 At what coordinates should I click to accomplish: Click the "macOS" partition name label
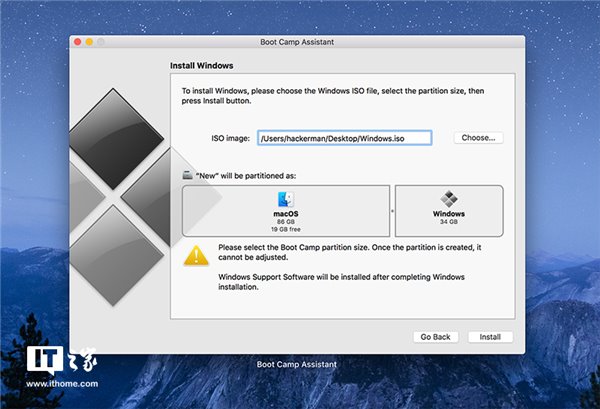pyautogui.click(x=285, y=213)
